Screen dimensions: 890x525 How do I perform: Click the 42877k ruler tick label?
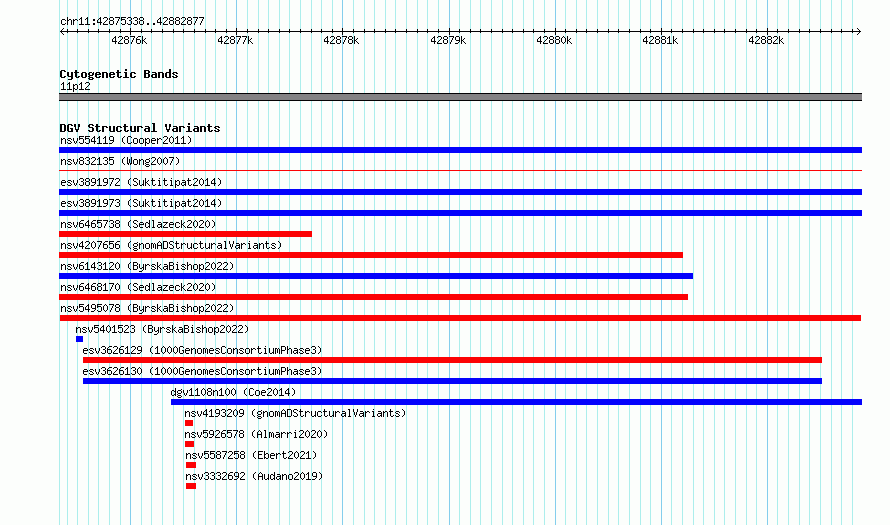[x=235, y=40]
